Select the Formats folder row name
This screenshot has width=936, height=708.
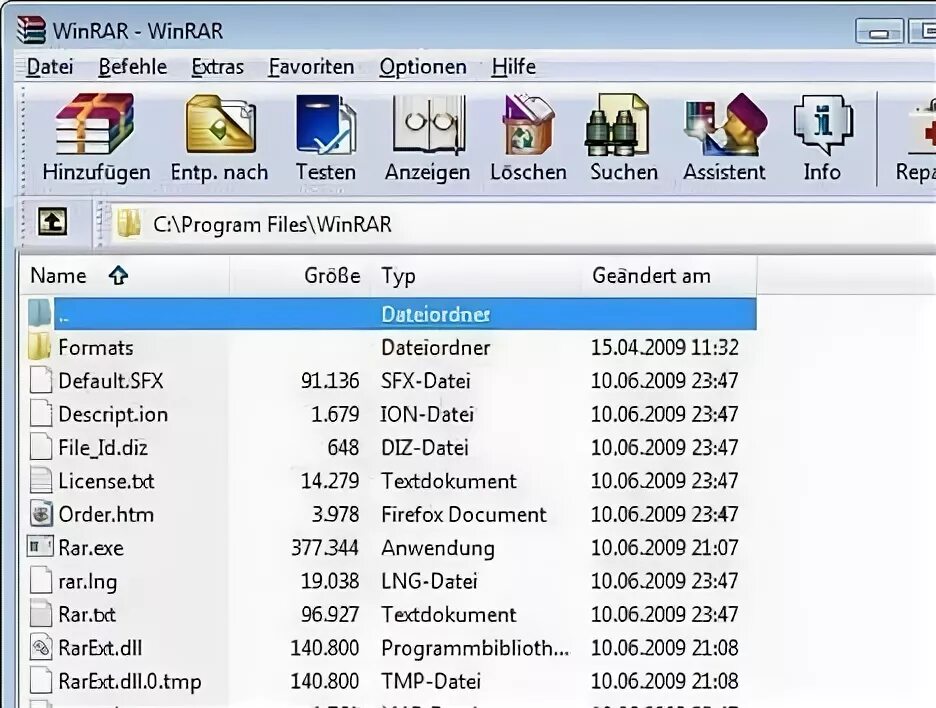(96, 347)
